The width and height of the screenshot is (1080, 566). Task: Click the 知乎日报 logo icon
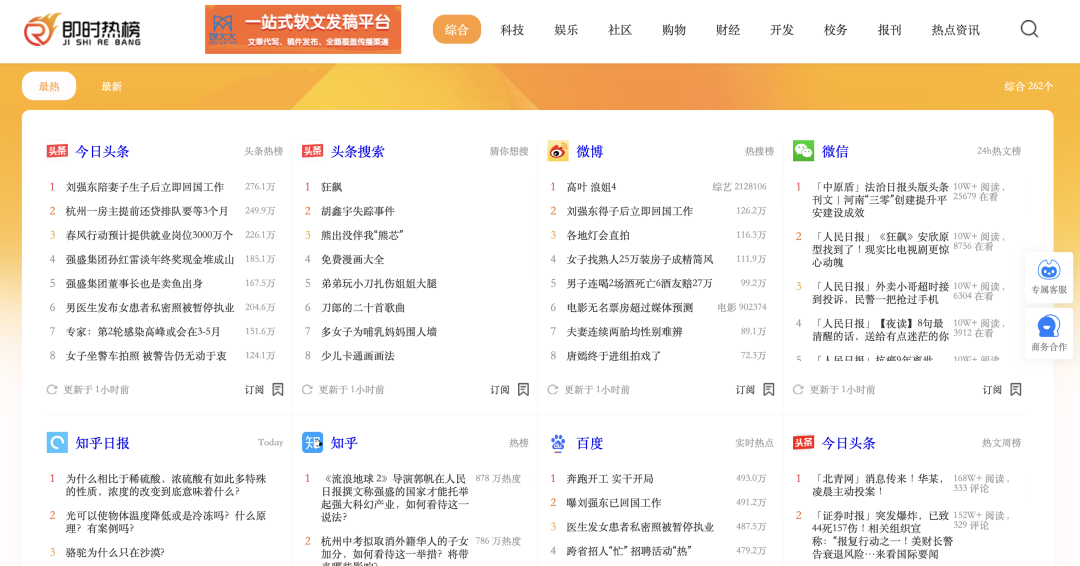click(57, 442)
